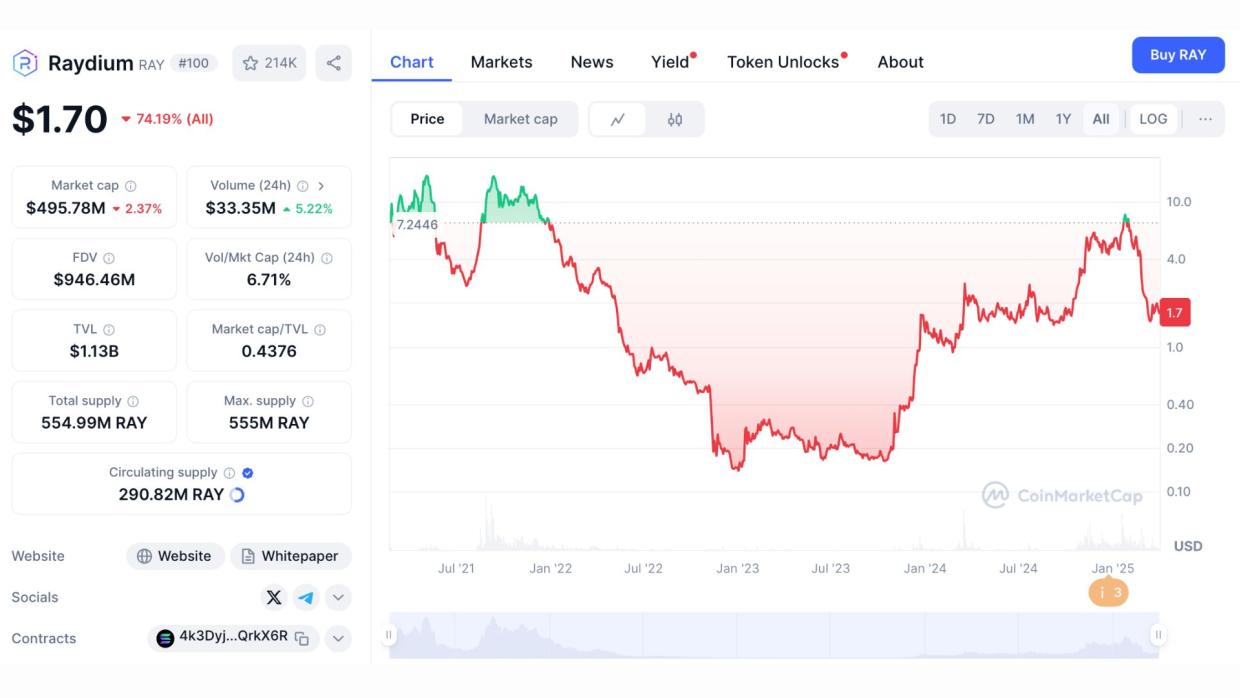
Task: Click the Solana contract chain icon
Action: 166,638
